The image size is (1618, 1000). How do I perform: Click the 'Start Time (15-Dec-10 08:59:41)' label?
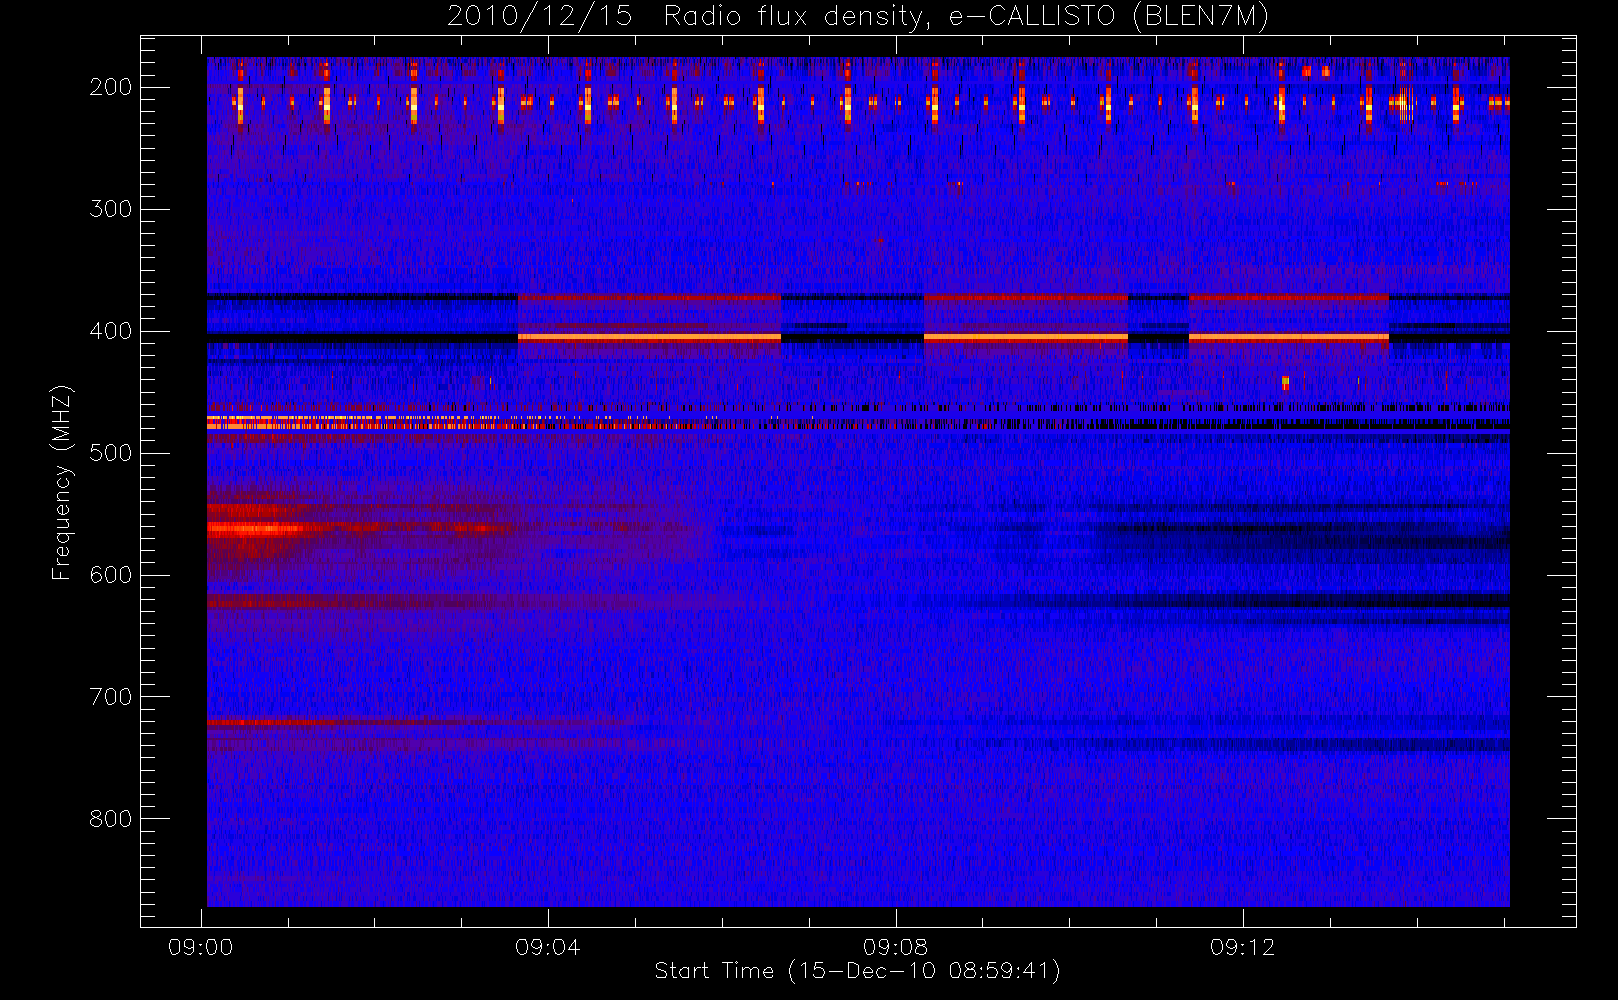(x=857, y=971)
